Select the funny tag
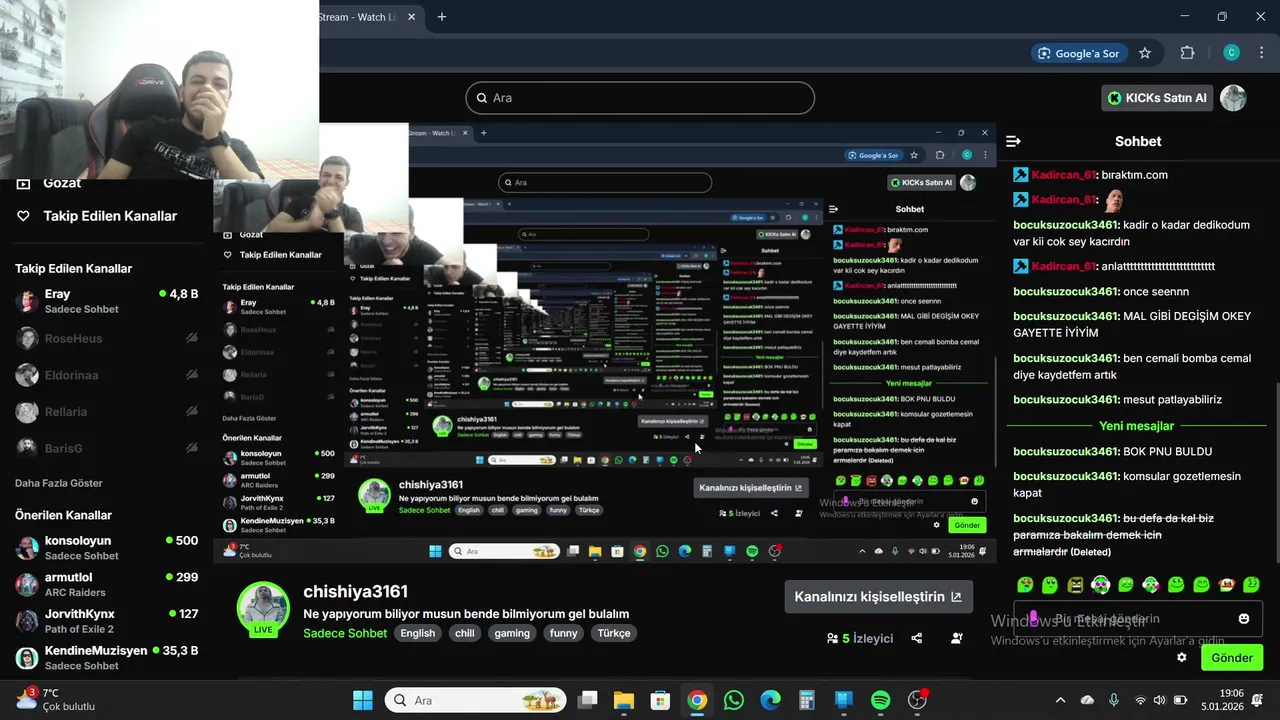 [x=564, y=633]
